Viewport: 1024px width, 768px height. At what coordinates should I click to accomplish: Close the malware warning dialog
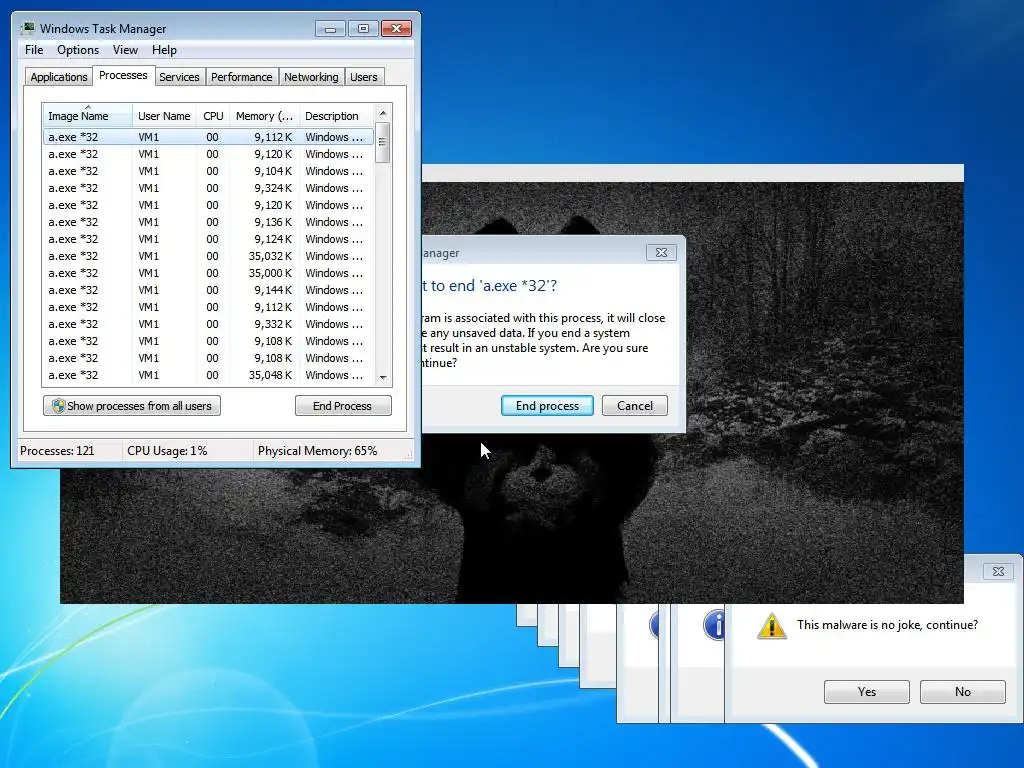(x=998, y=571)
